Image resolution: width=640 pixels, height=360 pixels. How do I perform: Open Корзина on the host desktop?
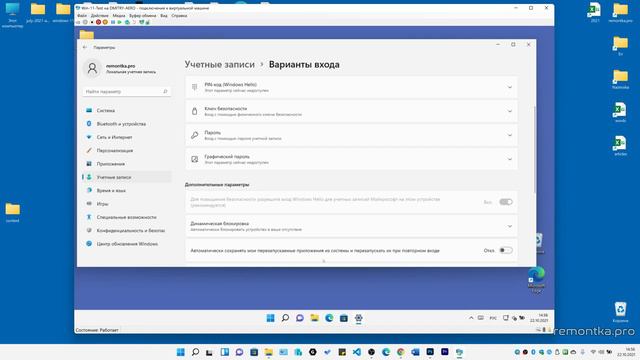click(x=620, y=312)
